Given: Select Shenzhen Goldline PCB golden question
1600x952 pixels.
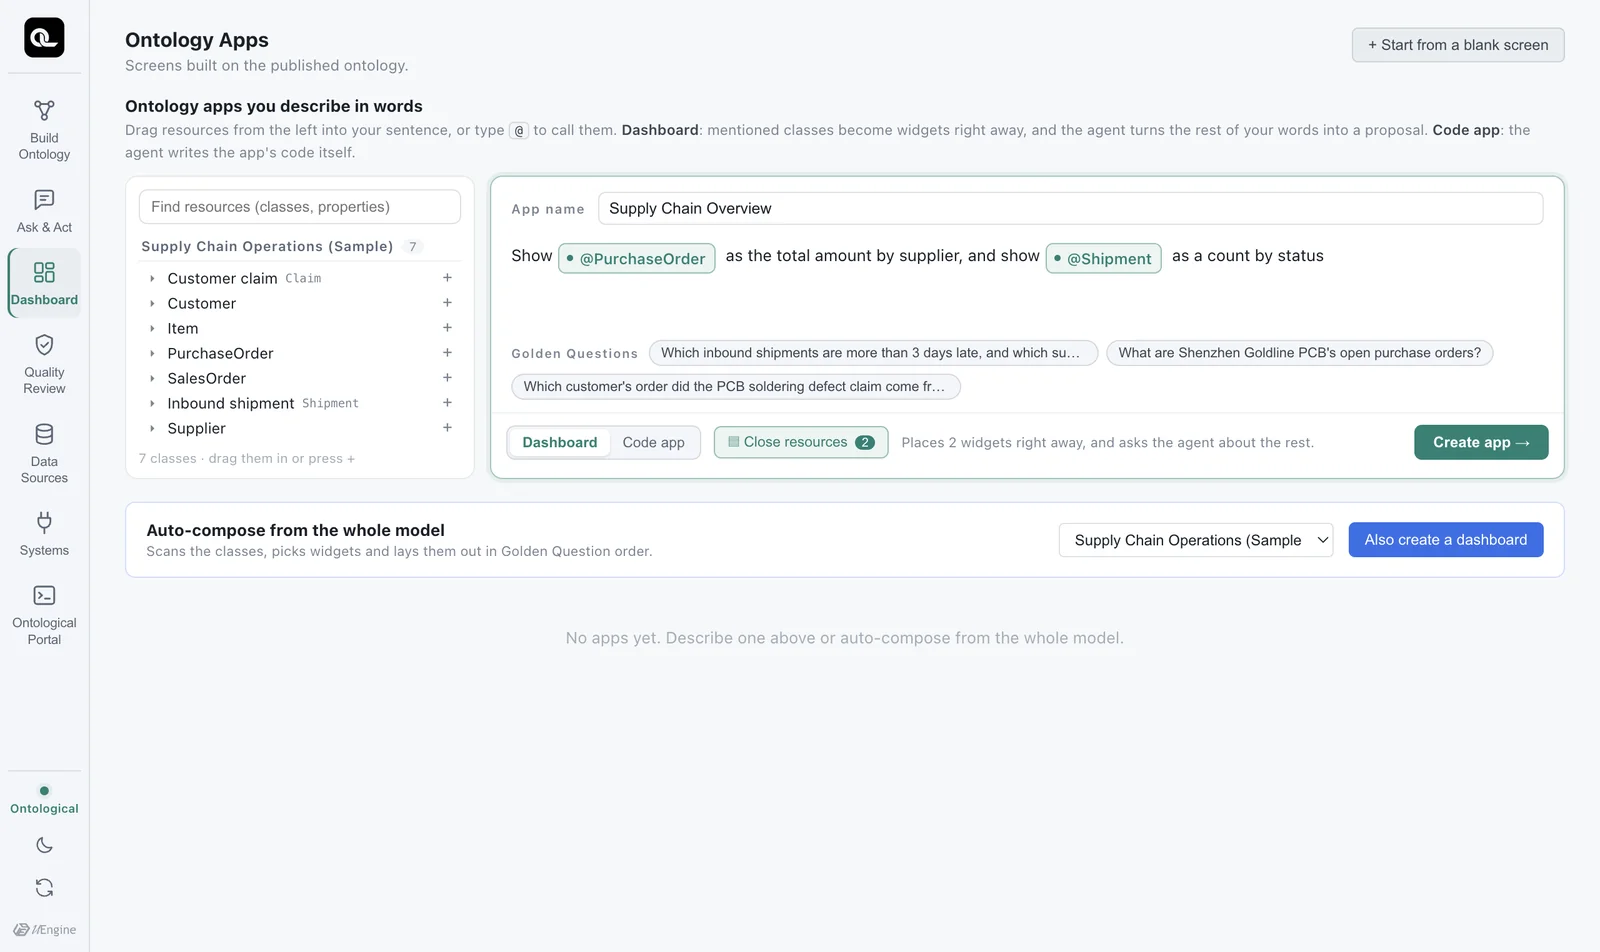Looking at the screenshot, I should (x=1300, y=353).
